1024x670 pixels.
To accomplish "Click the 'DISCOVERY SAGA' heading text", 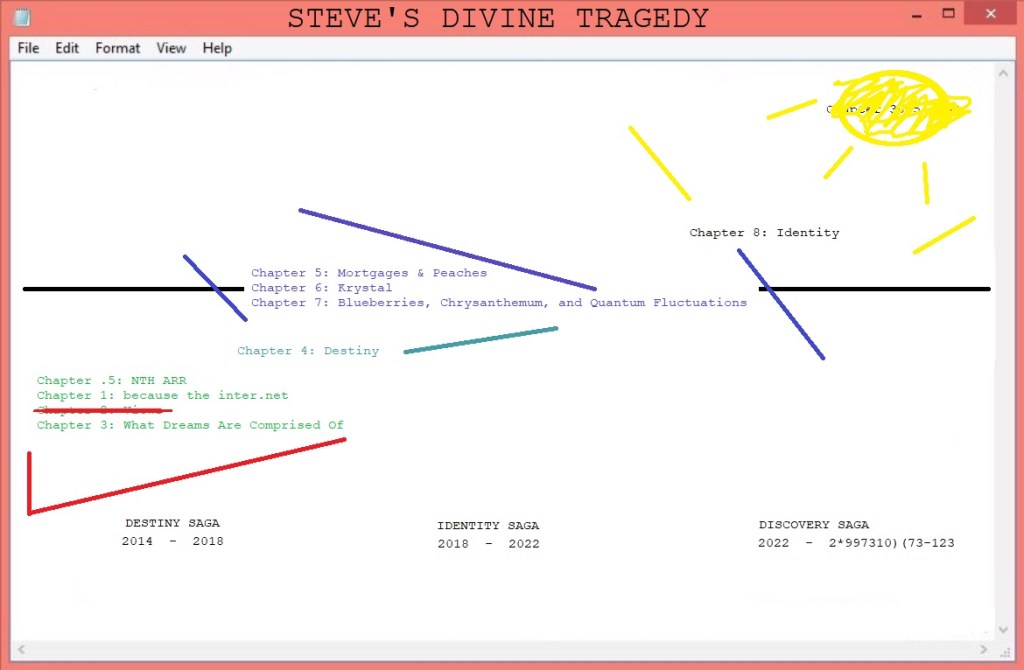I will [813, 525].
